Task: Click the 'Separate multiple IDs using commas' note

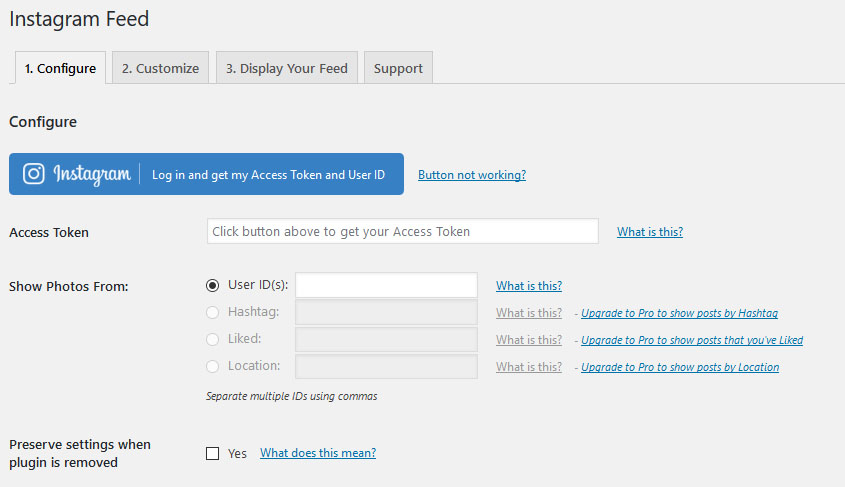Action: (292, 396)
